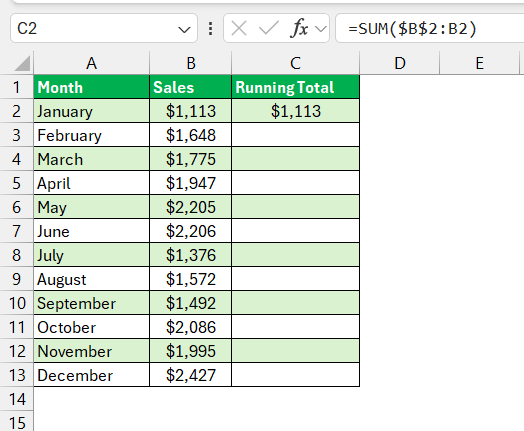Click the $1,648 sales cell
This screenshot has height=431, width=524.
(190, 135)
